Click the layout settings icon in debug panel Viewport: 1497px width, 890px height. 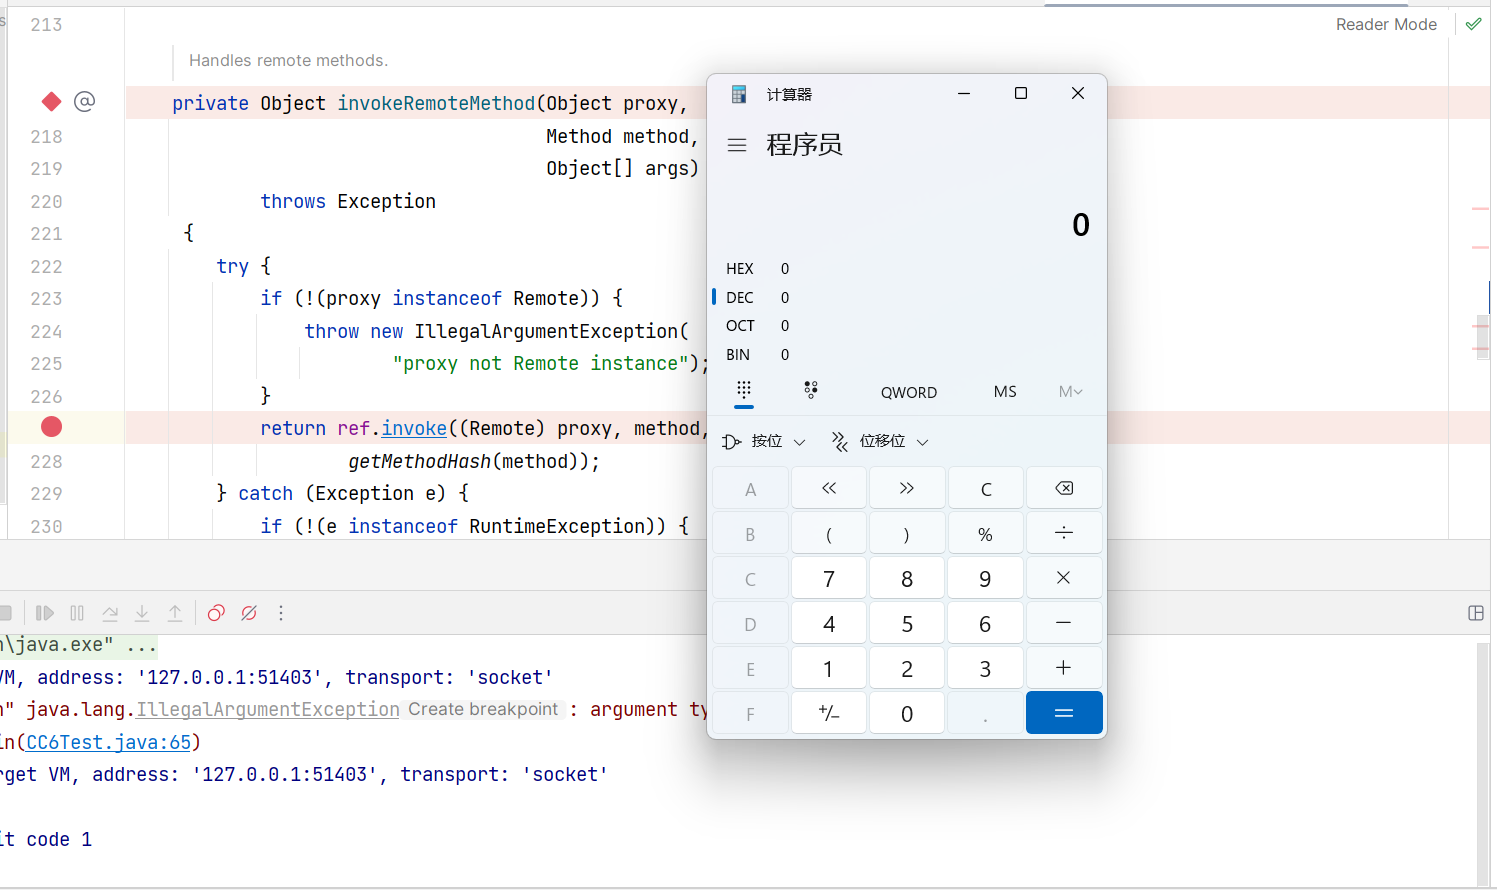click(1475, 613)
